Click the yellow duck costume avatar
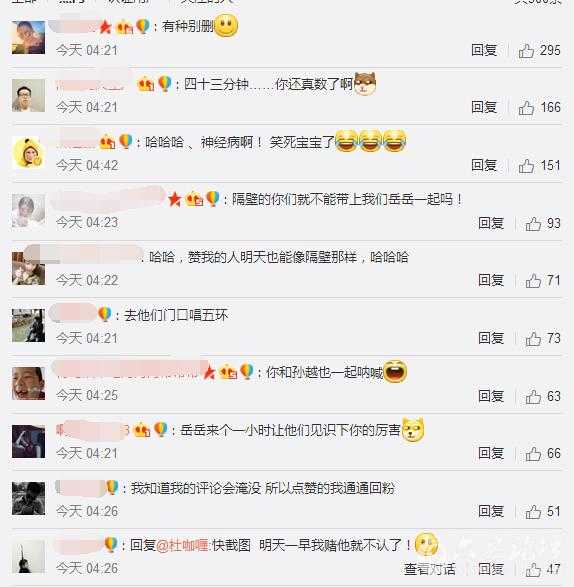Viewport: 574px width, 587px height. tap(28, 152)
